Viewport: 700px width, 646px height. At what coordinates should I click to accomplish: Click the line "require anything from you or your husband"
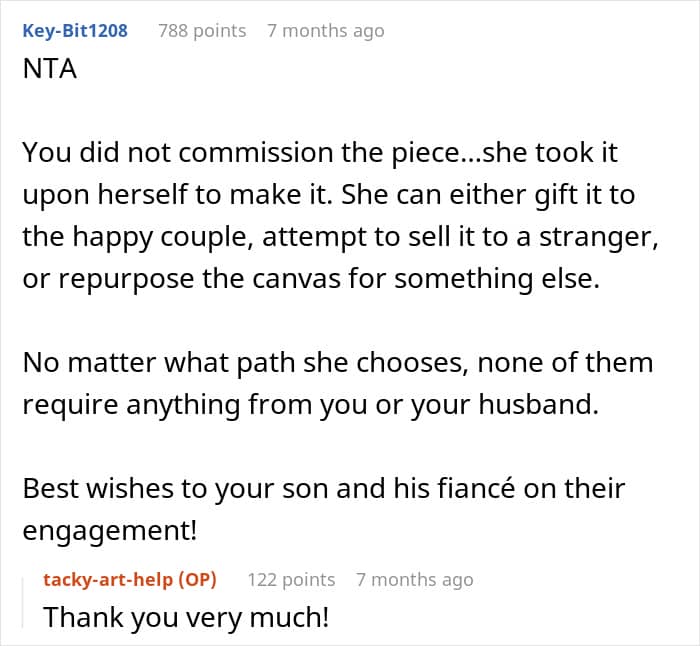[x=311, y=404]
